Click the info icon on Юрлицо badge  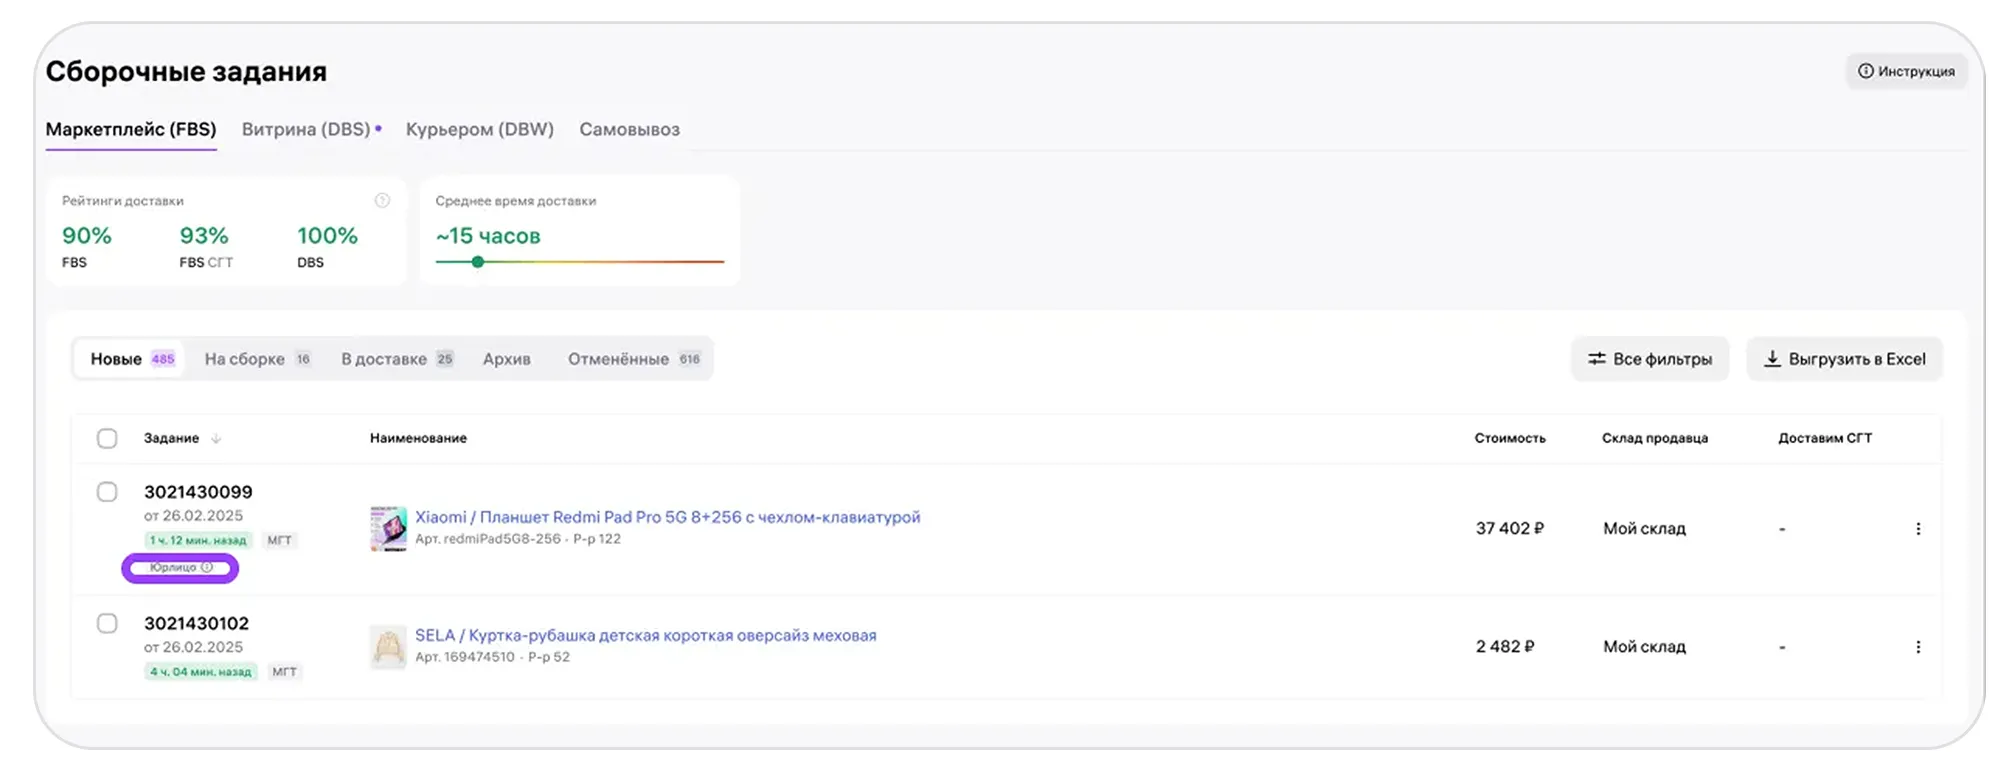coord(207,568)
